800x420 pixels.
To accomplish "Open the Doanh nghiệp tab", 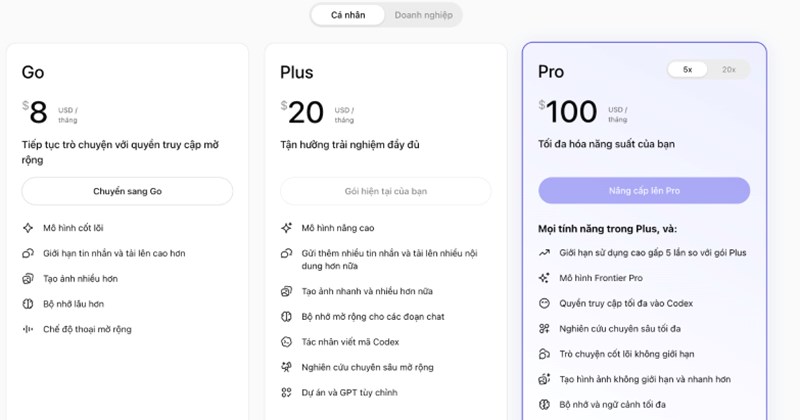I will (423, 15).
